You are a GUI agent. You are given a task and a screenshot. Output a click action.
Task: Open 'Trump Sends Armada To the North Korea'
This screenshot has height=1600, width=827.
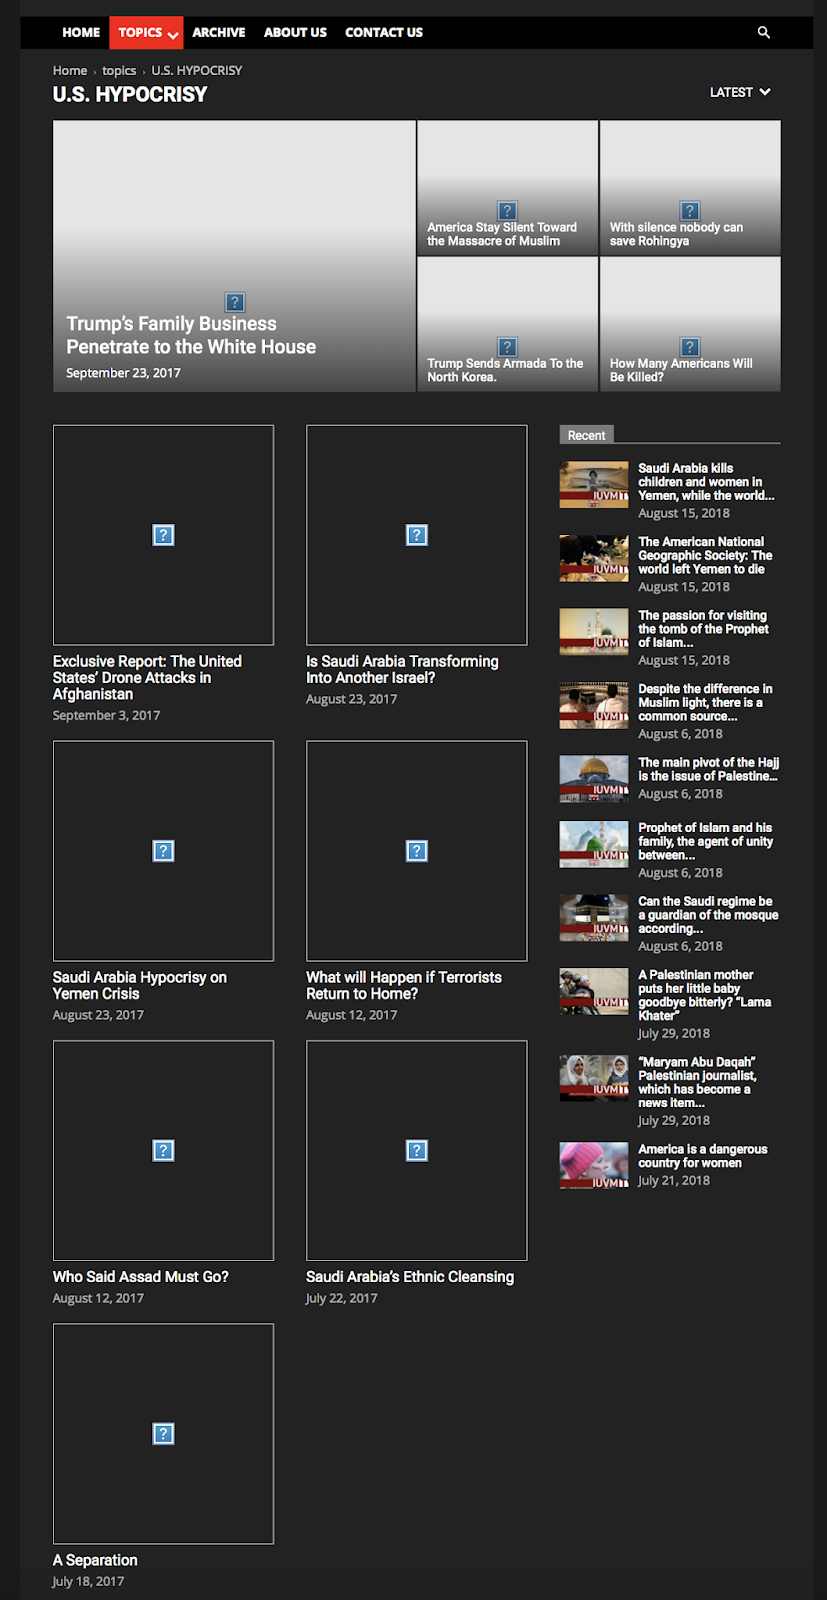505,370
